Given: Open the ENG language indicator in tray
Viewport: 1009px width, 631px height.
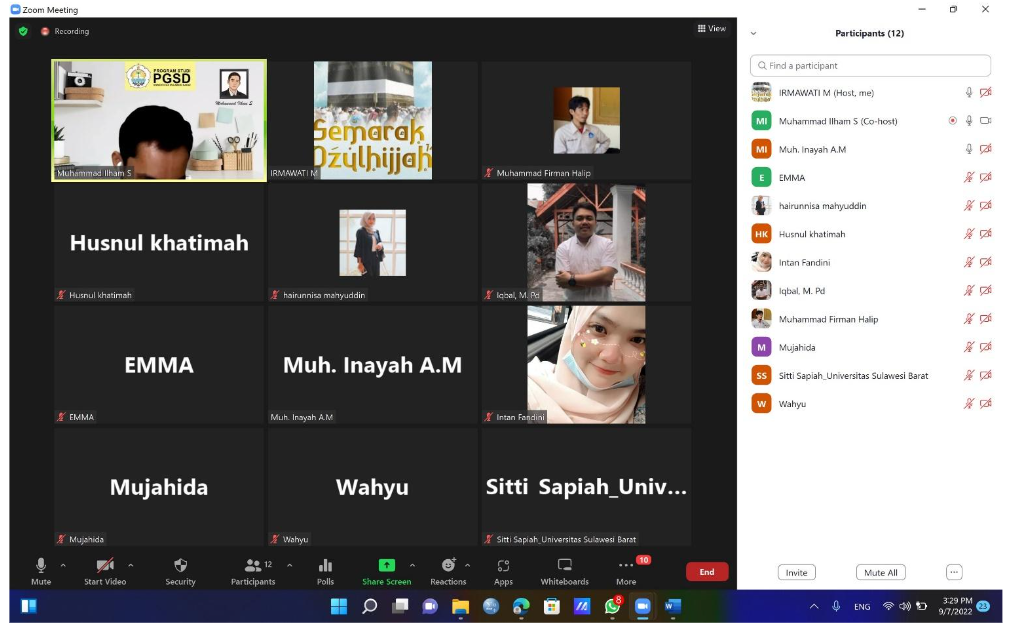Looking at the screenshot, I should tap(862, 607).
